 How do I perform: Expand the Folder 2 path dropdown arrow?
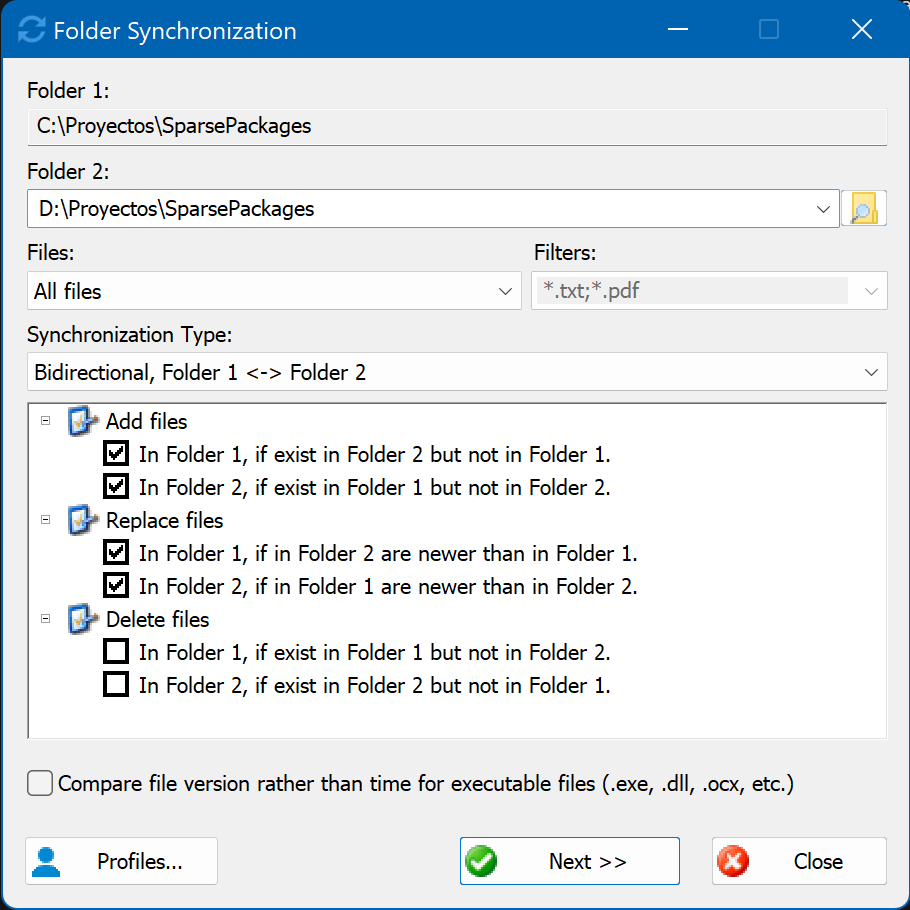[822, 209]
